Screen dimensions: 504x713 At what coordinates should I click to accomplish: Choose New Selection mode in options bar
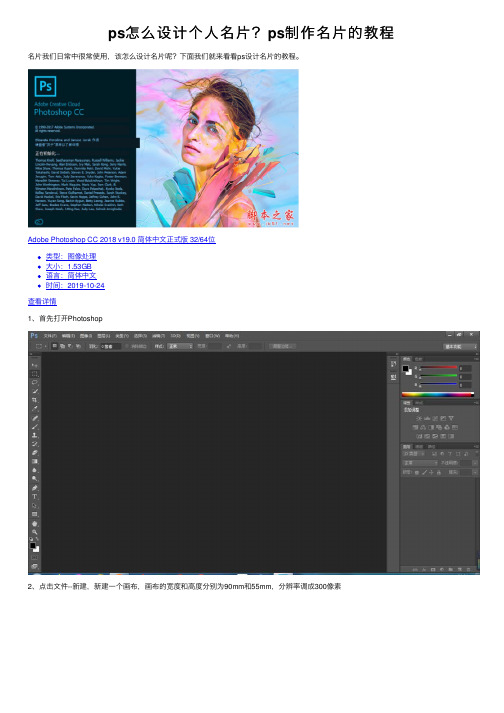(x=54, y=346)
